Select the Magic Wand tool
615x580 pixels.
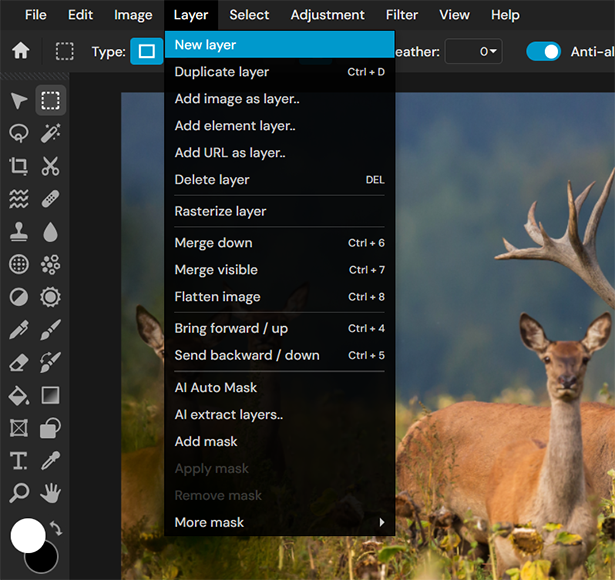51,133
